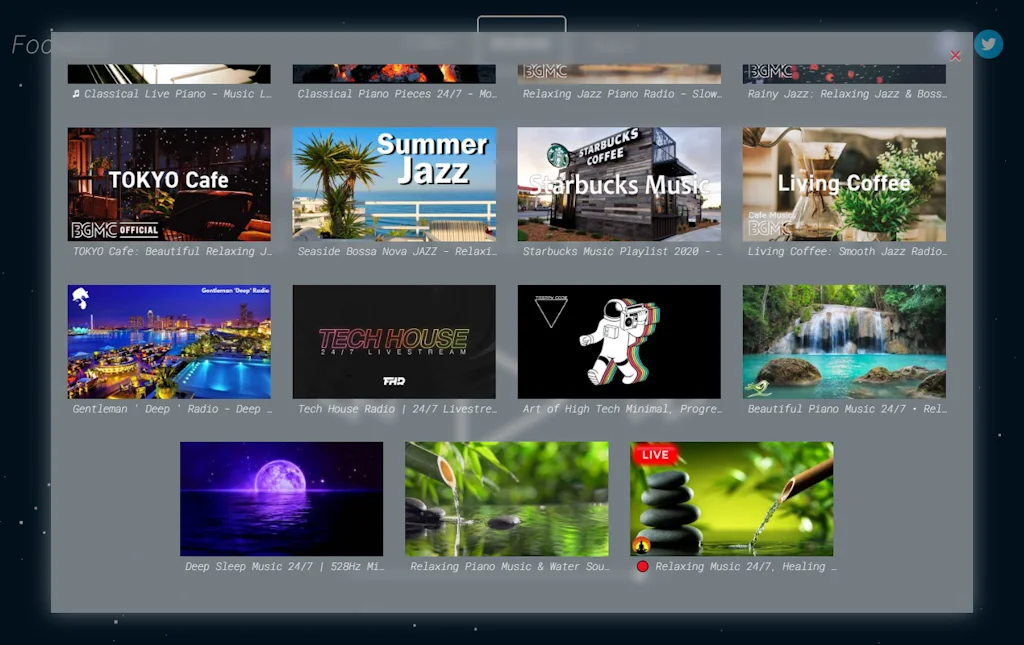Play the Art of High Tech Minimal stream
1024x645 pixels.
pyautogui.click(x=618, y=341)
